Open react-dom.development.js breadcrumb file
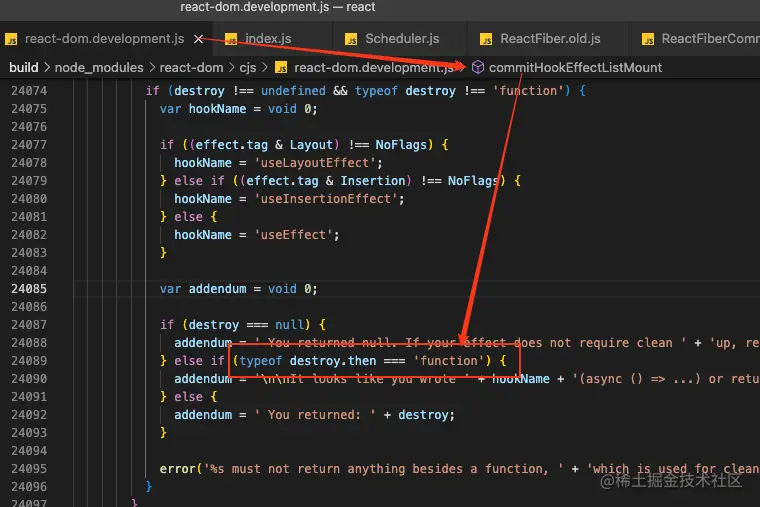Screen dimensions: 760x507 (373, 67)
